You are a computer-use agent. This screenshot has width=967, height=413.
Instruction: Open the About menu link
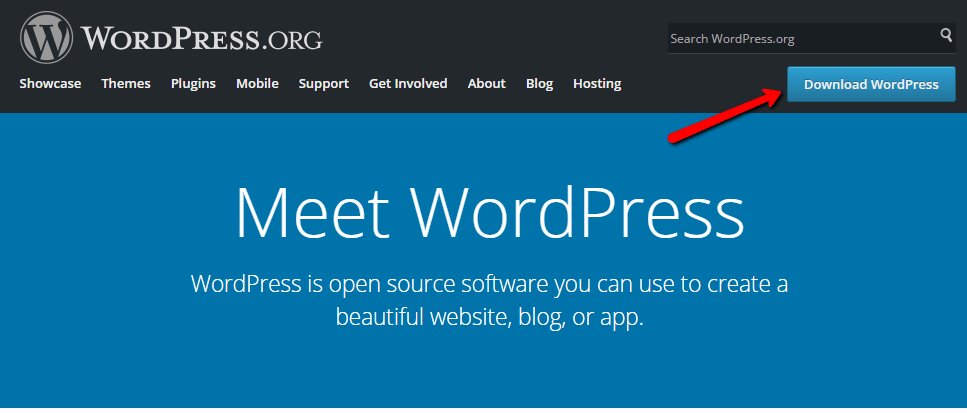[486, 84]
